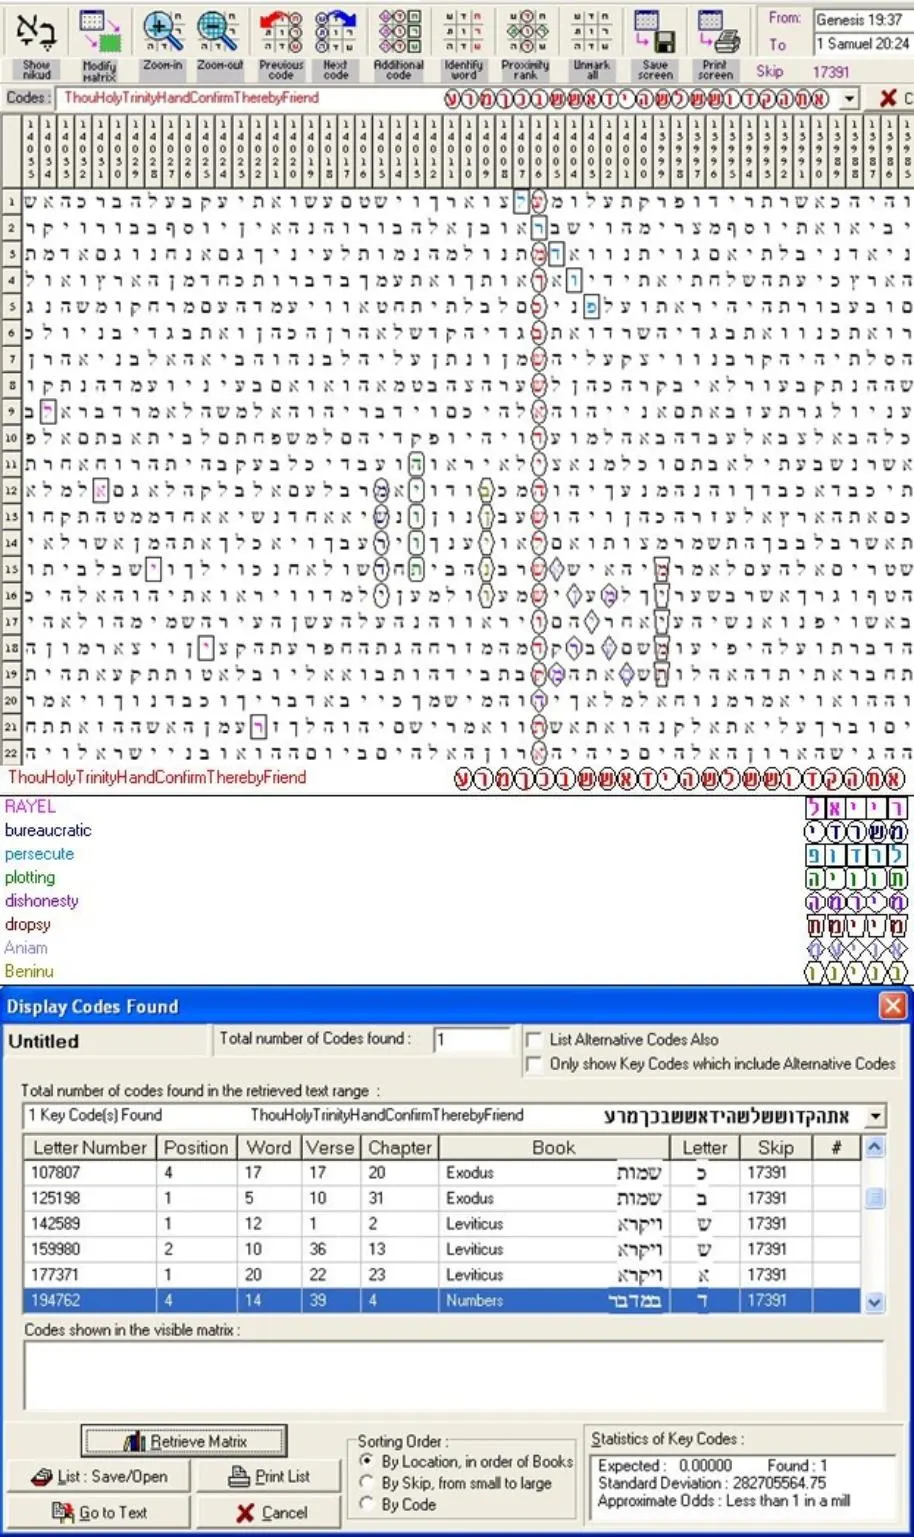Image resolution: width=914 pixels, height=1537 pixels.
Task: Select the table row with letter number 107807
Action: click(442, 1172)
